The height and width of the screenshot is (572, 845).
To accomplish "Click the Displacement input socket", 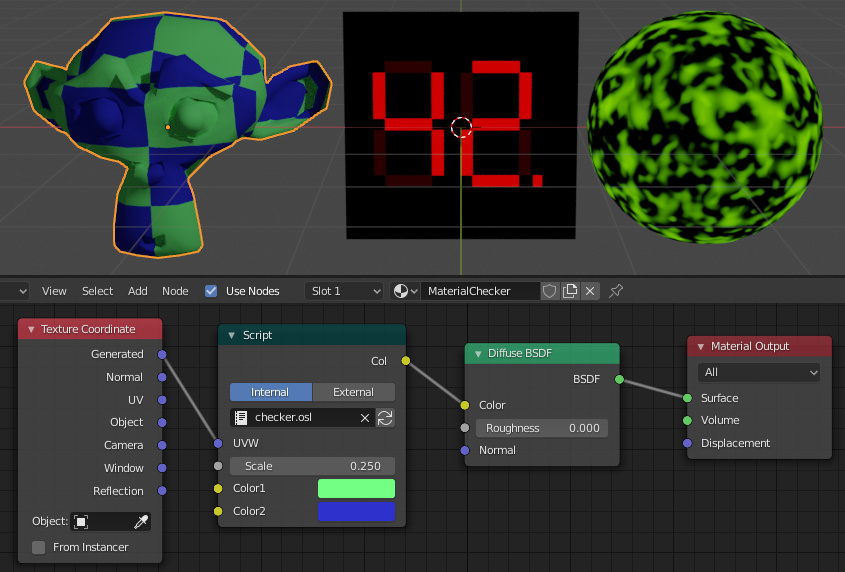I will [687, 443].
